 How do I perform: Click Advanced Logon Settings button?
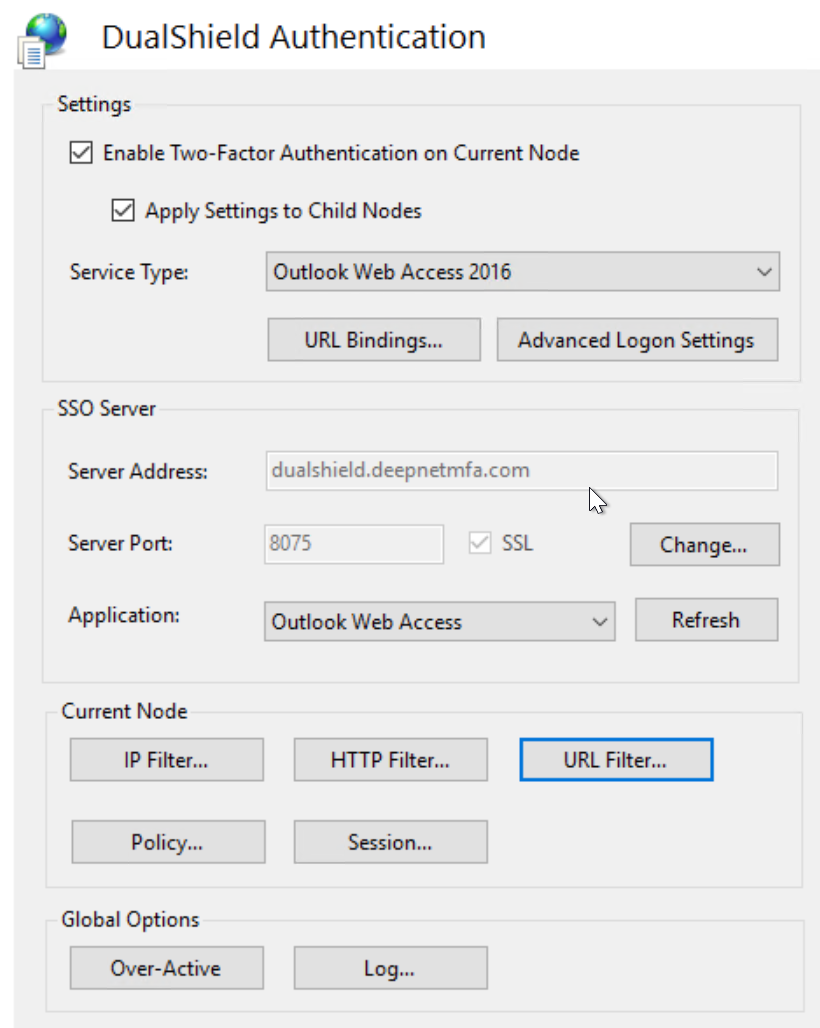(x=636, y=340)
